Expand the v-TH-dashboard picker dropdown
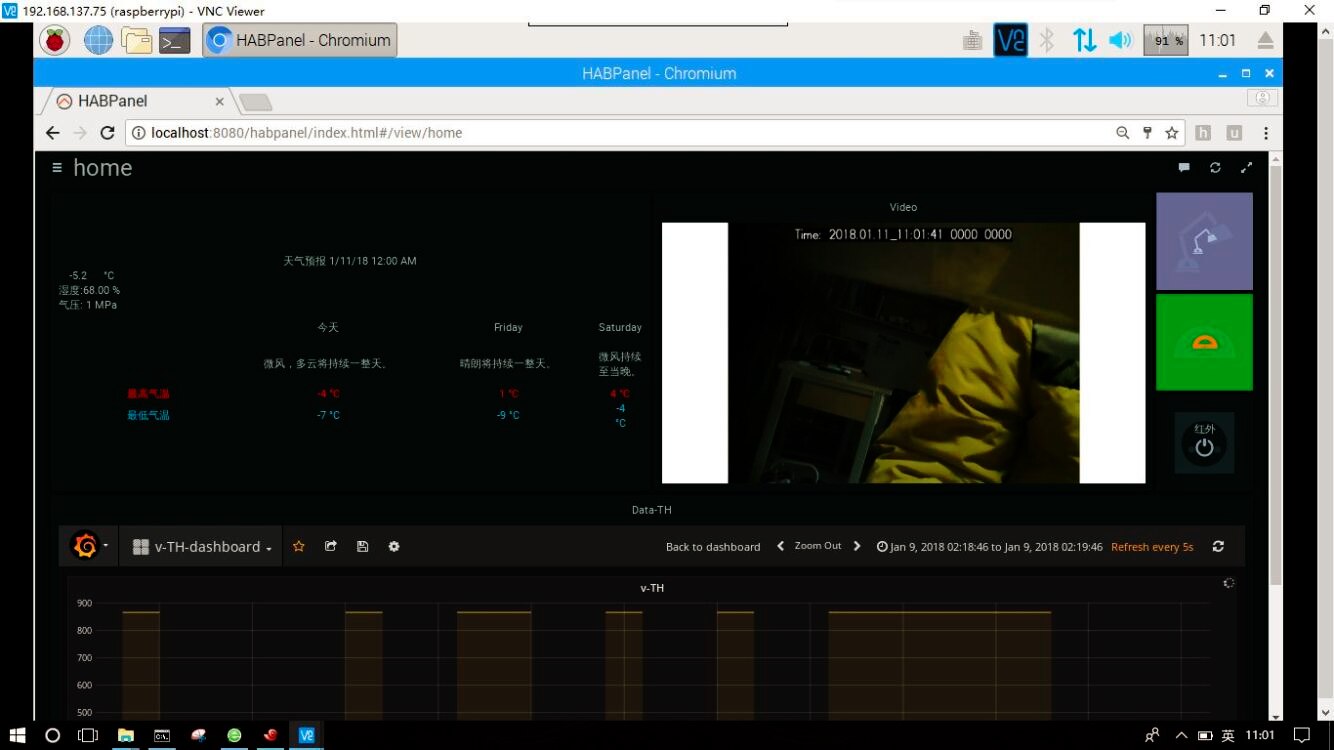Image resolution: width=1334 pixels, height=750 pixels. (203, 547)
